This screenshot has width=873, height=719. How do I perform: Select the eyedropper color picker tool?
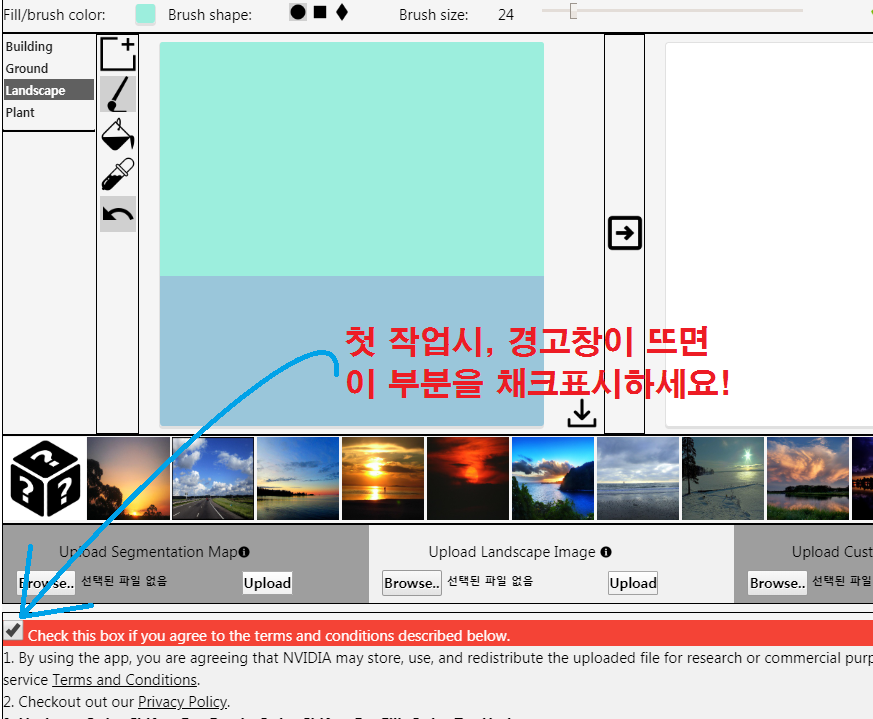[x=118, y=174]
